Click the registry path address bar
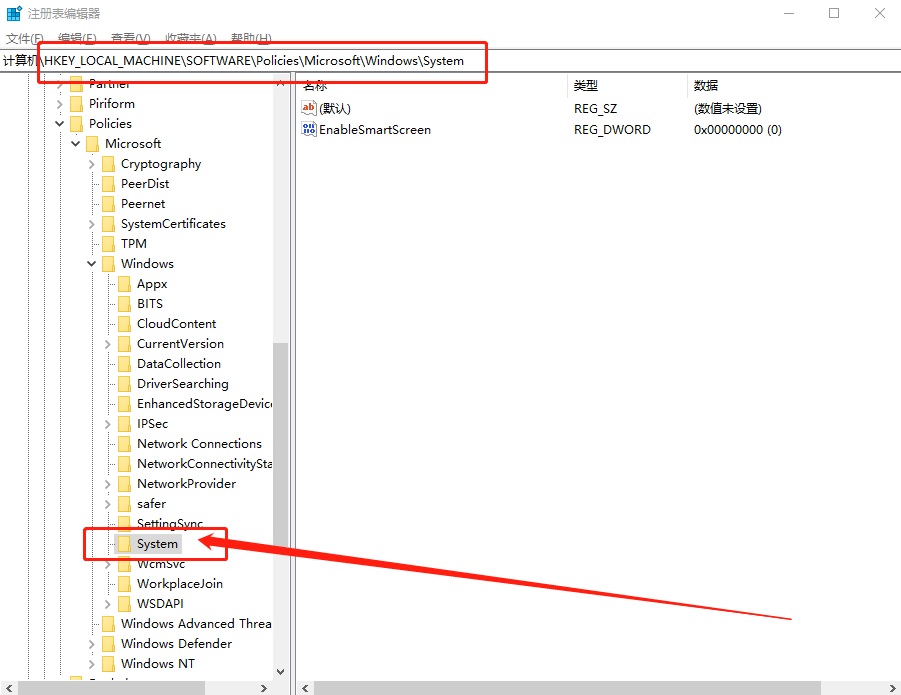 click(x=450, y=60)
